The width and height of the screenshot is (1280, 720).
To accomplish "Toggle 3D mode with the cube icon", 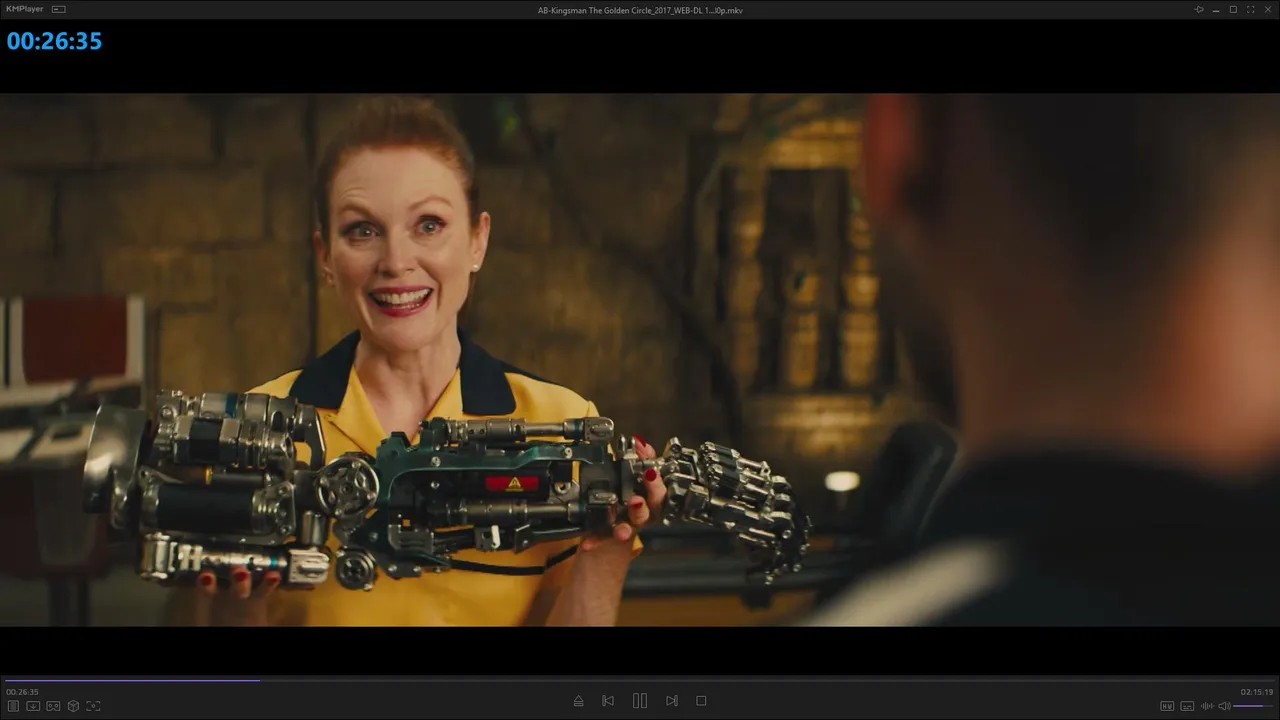I will click(x=73, y=706).
